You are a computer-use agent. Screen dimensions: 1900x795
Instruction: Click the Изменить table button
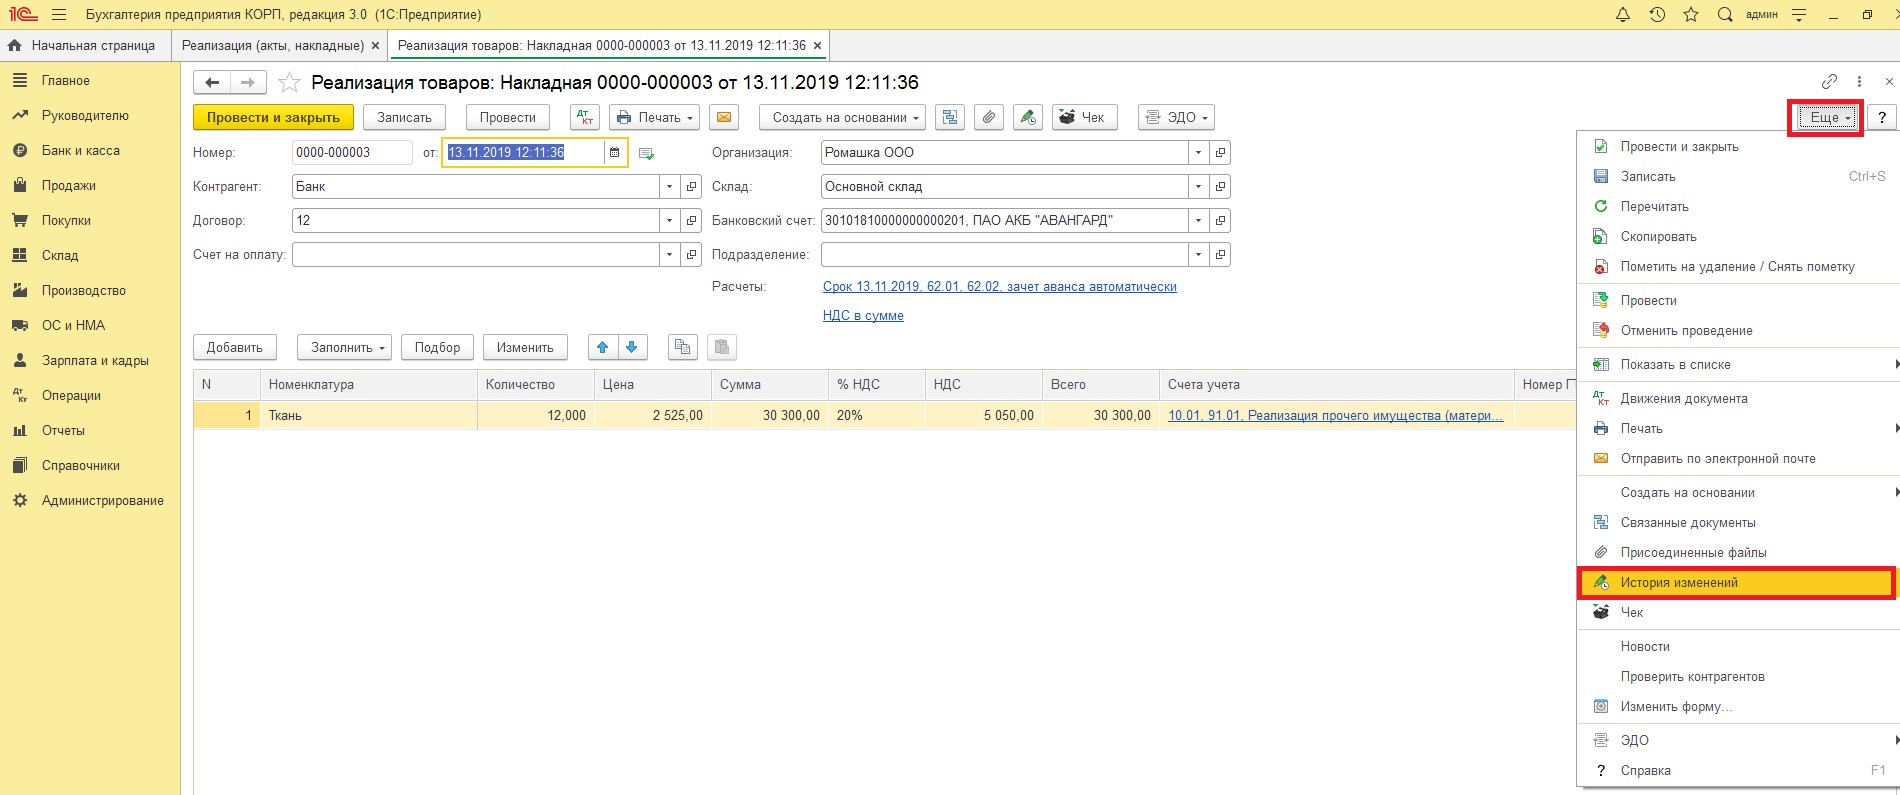point(525,347)
